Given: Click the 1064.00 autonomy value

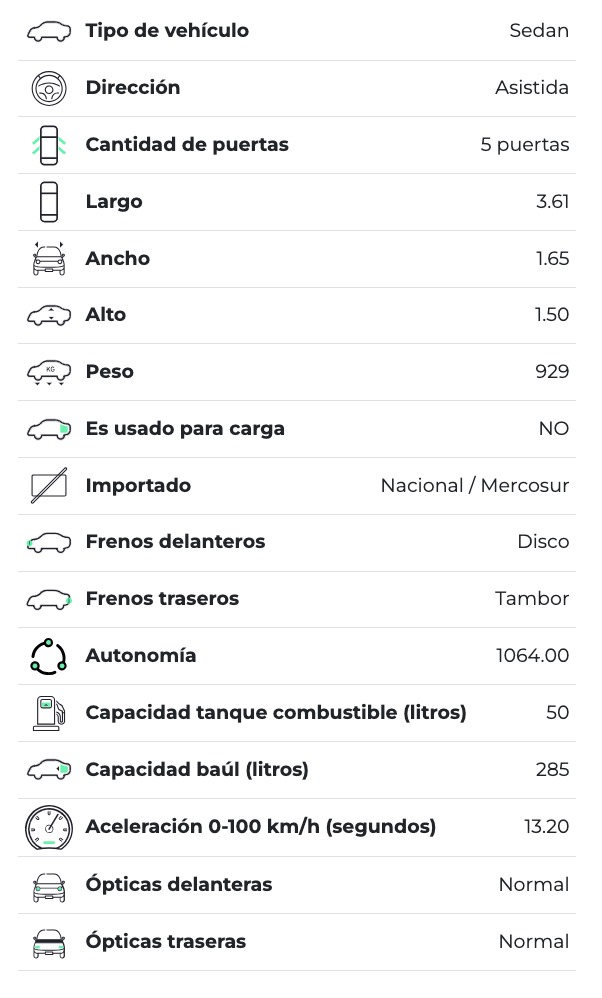Looking at the screenshot, I should pos(532,656).
